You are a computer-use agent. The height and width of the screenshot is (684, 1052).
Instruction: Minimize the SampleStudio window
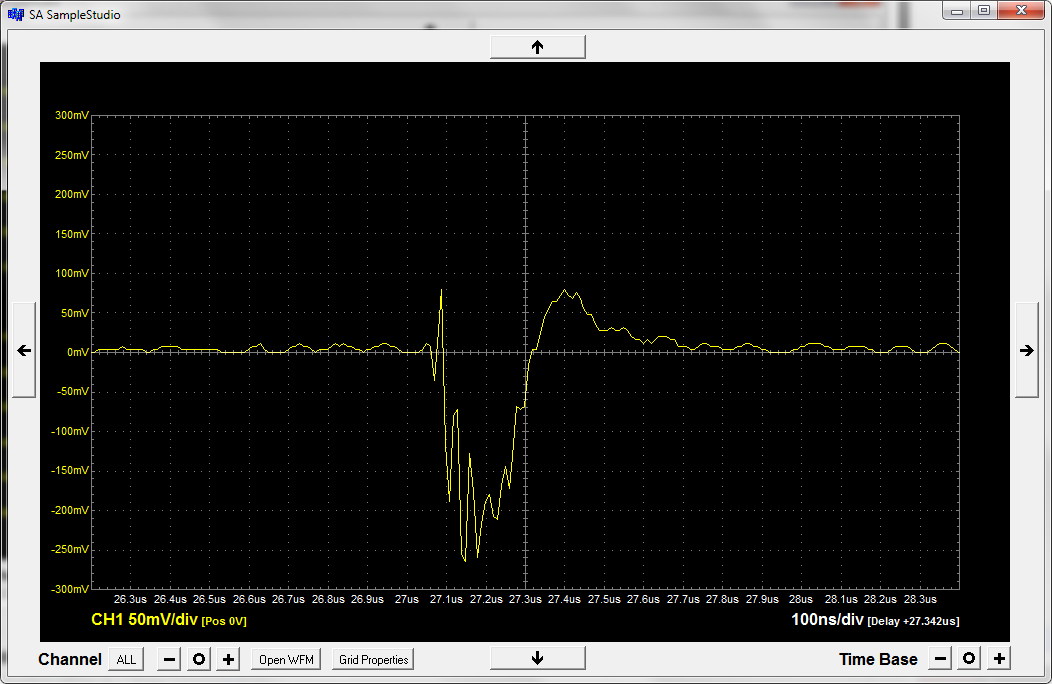coord(957,11)
